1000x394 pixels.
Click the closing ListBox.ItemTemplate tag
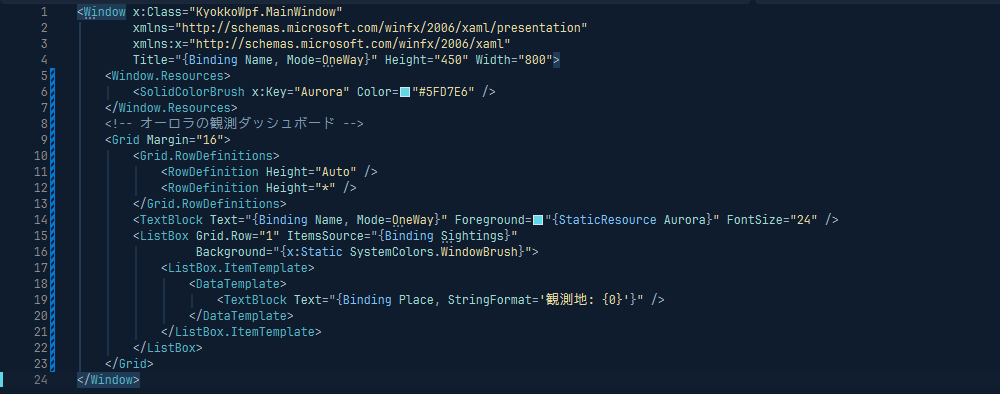[241, 332]
